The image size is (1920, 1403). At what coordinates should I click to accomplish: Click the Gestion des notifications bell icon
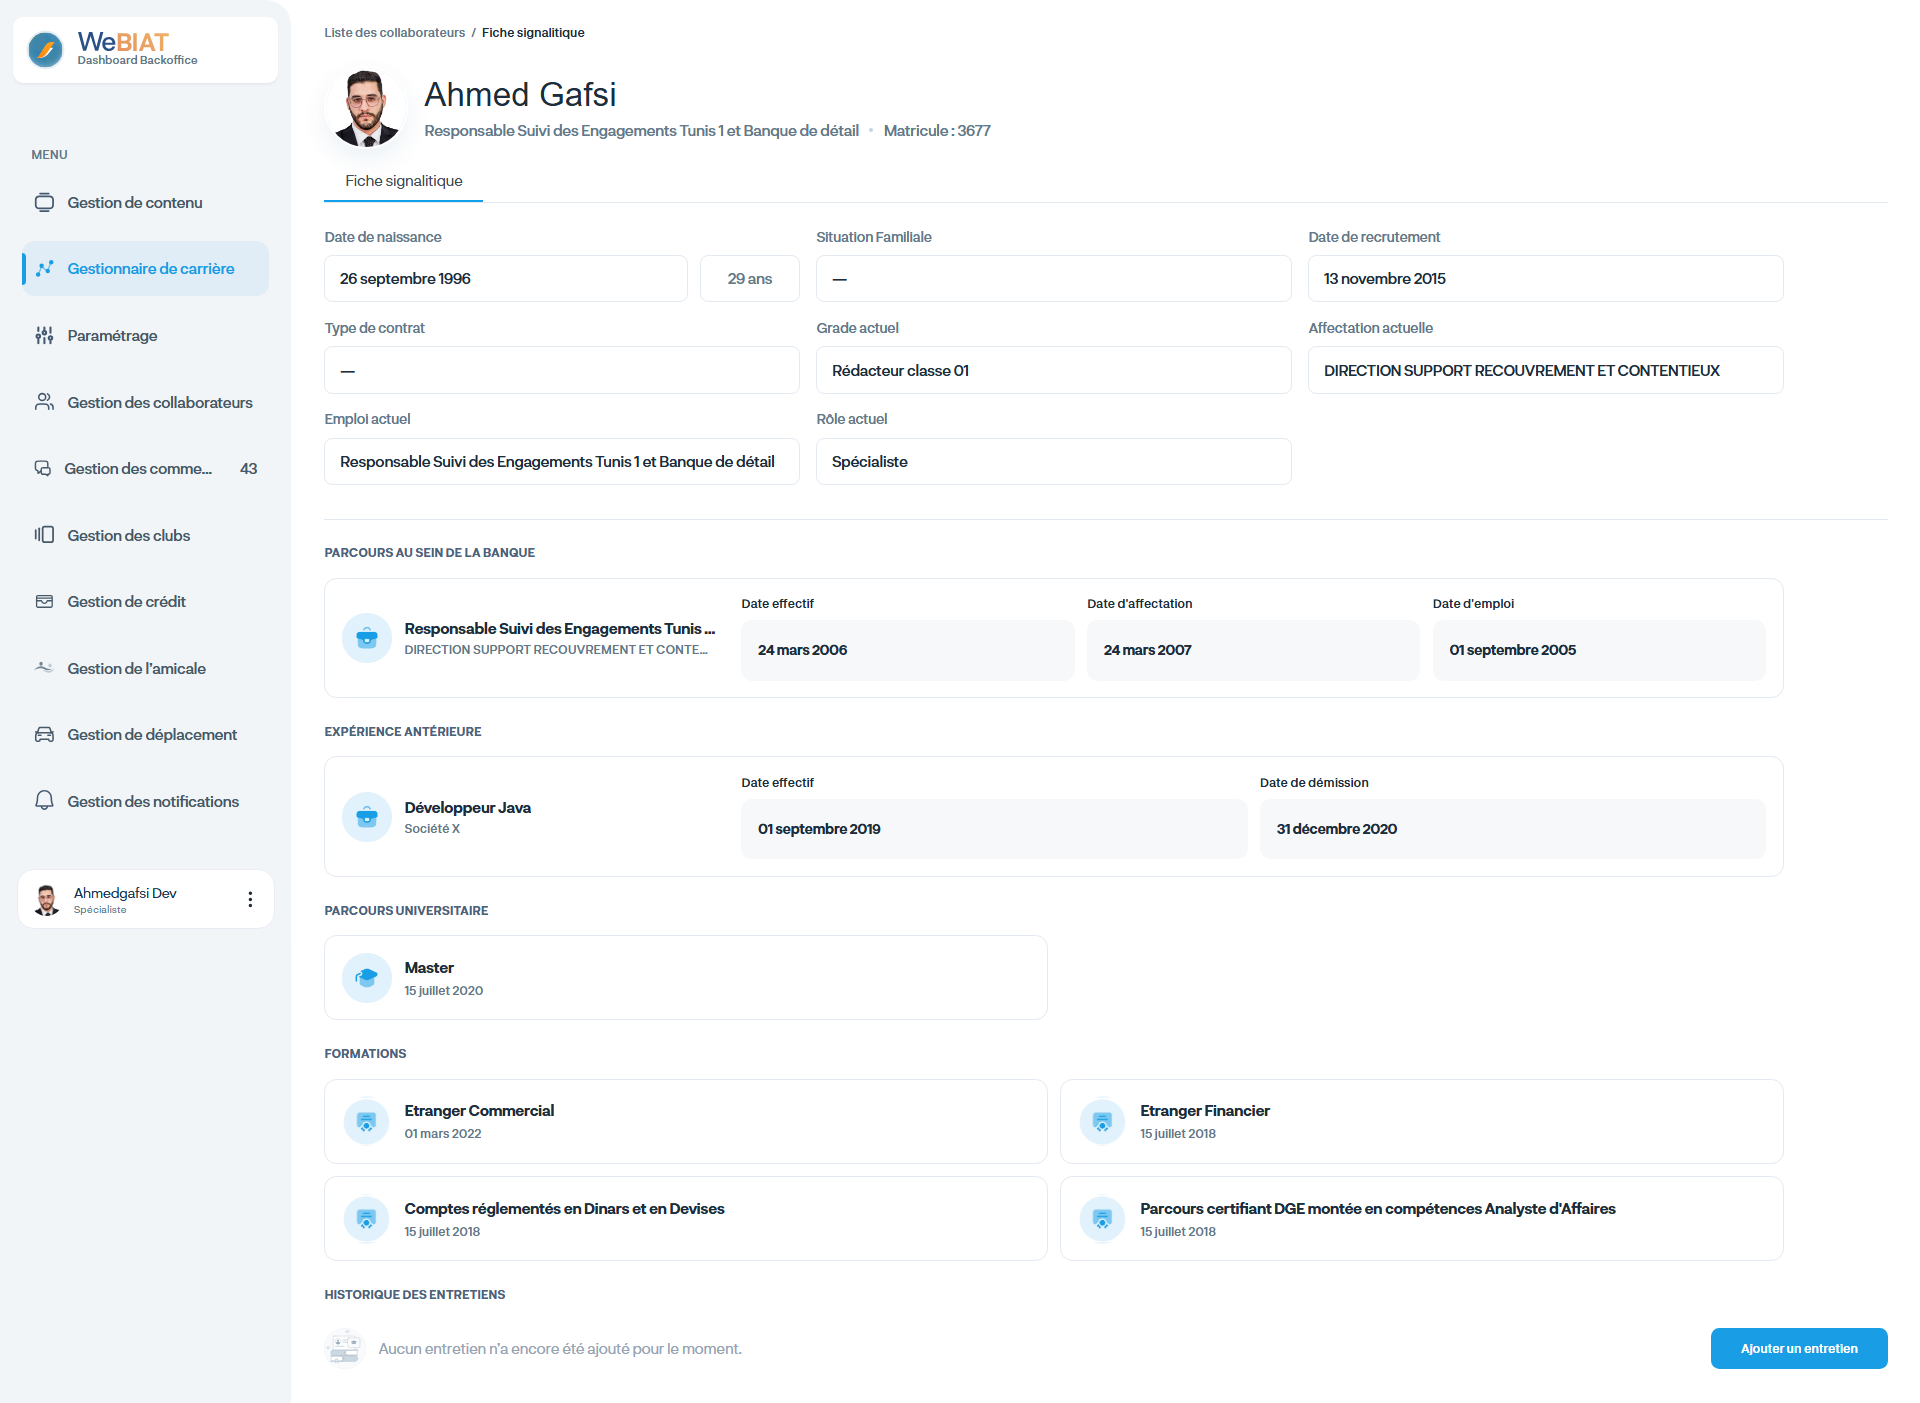coord(44,801)
